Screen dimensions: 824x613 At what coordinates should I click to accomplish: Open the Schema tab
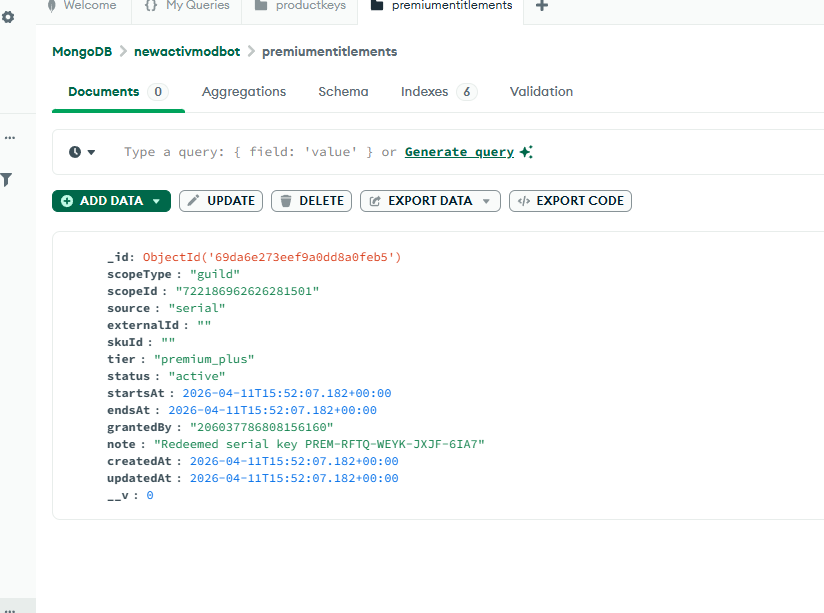(x=343, y=92)
